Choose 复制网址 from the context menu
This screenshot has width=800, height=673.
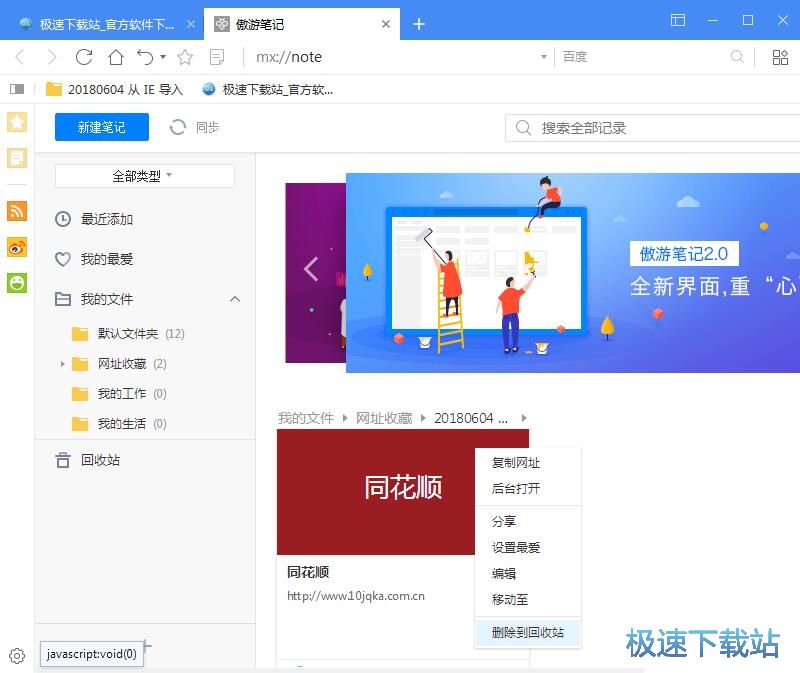point(528,463)
